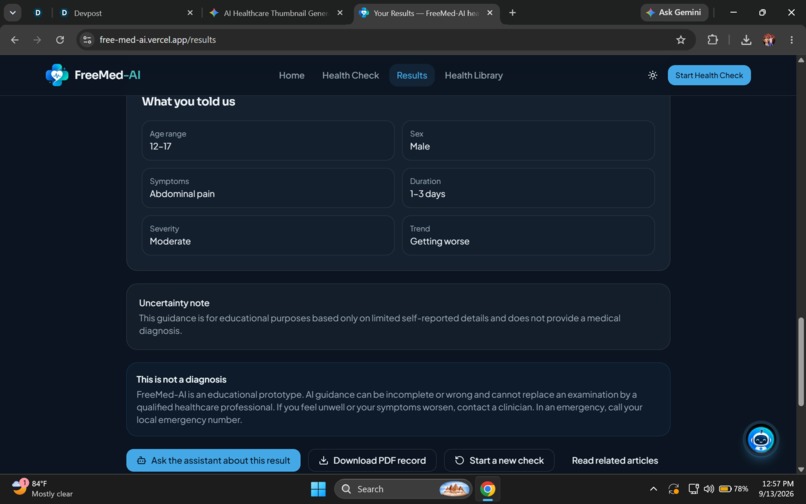Screen dimensions: 806x504
Task: Click the sync tray icon
Action: click(673, 489)
